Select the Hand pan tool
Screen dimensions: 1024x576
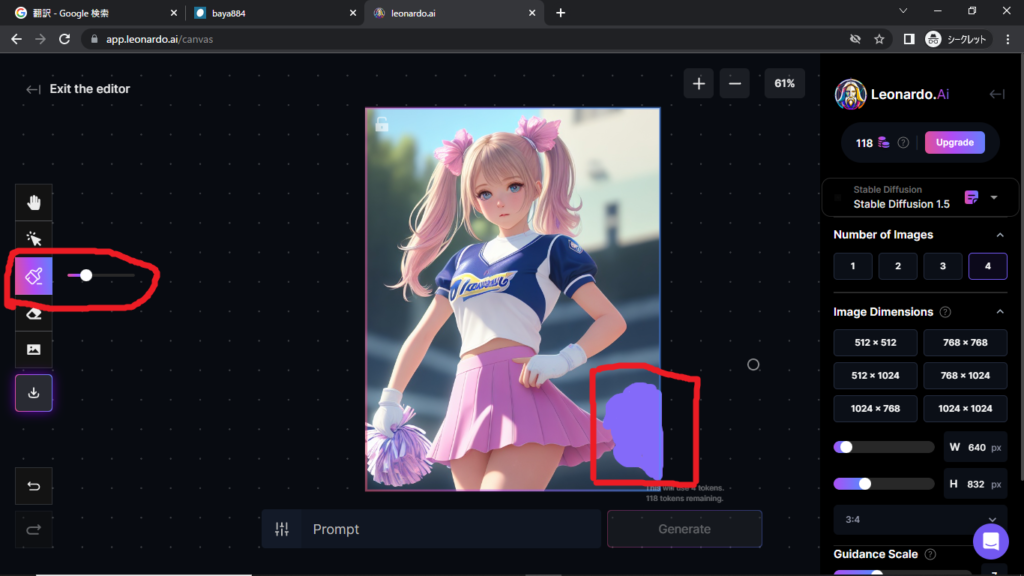pyautogui.click(x=34, y=203)
